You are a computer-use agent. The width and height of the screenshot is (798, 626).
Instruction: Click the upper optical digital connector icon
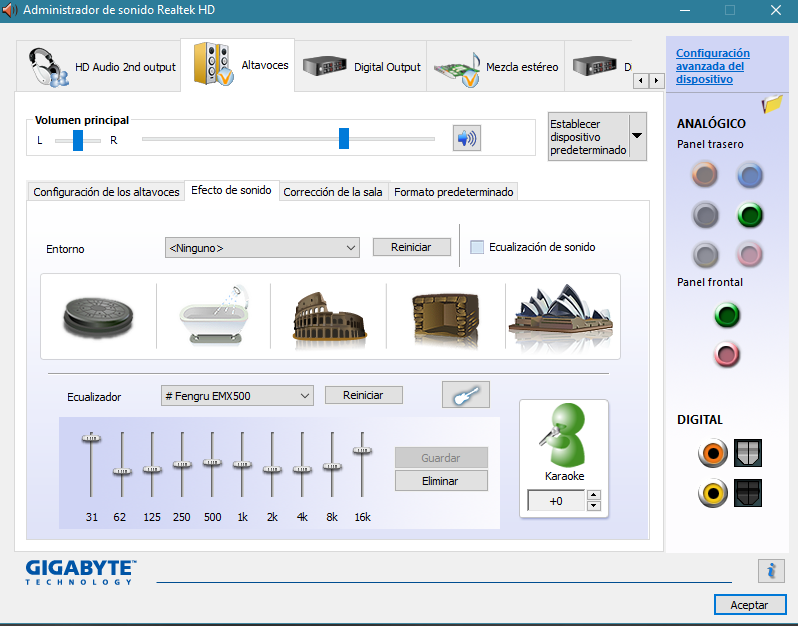(x=748, y=452)
